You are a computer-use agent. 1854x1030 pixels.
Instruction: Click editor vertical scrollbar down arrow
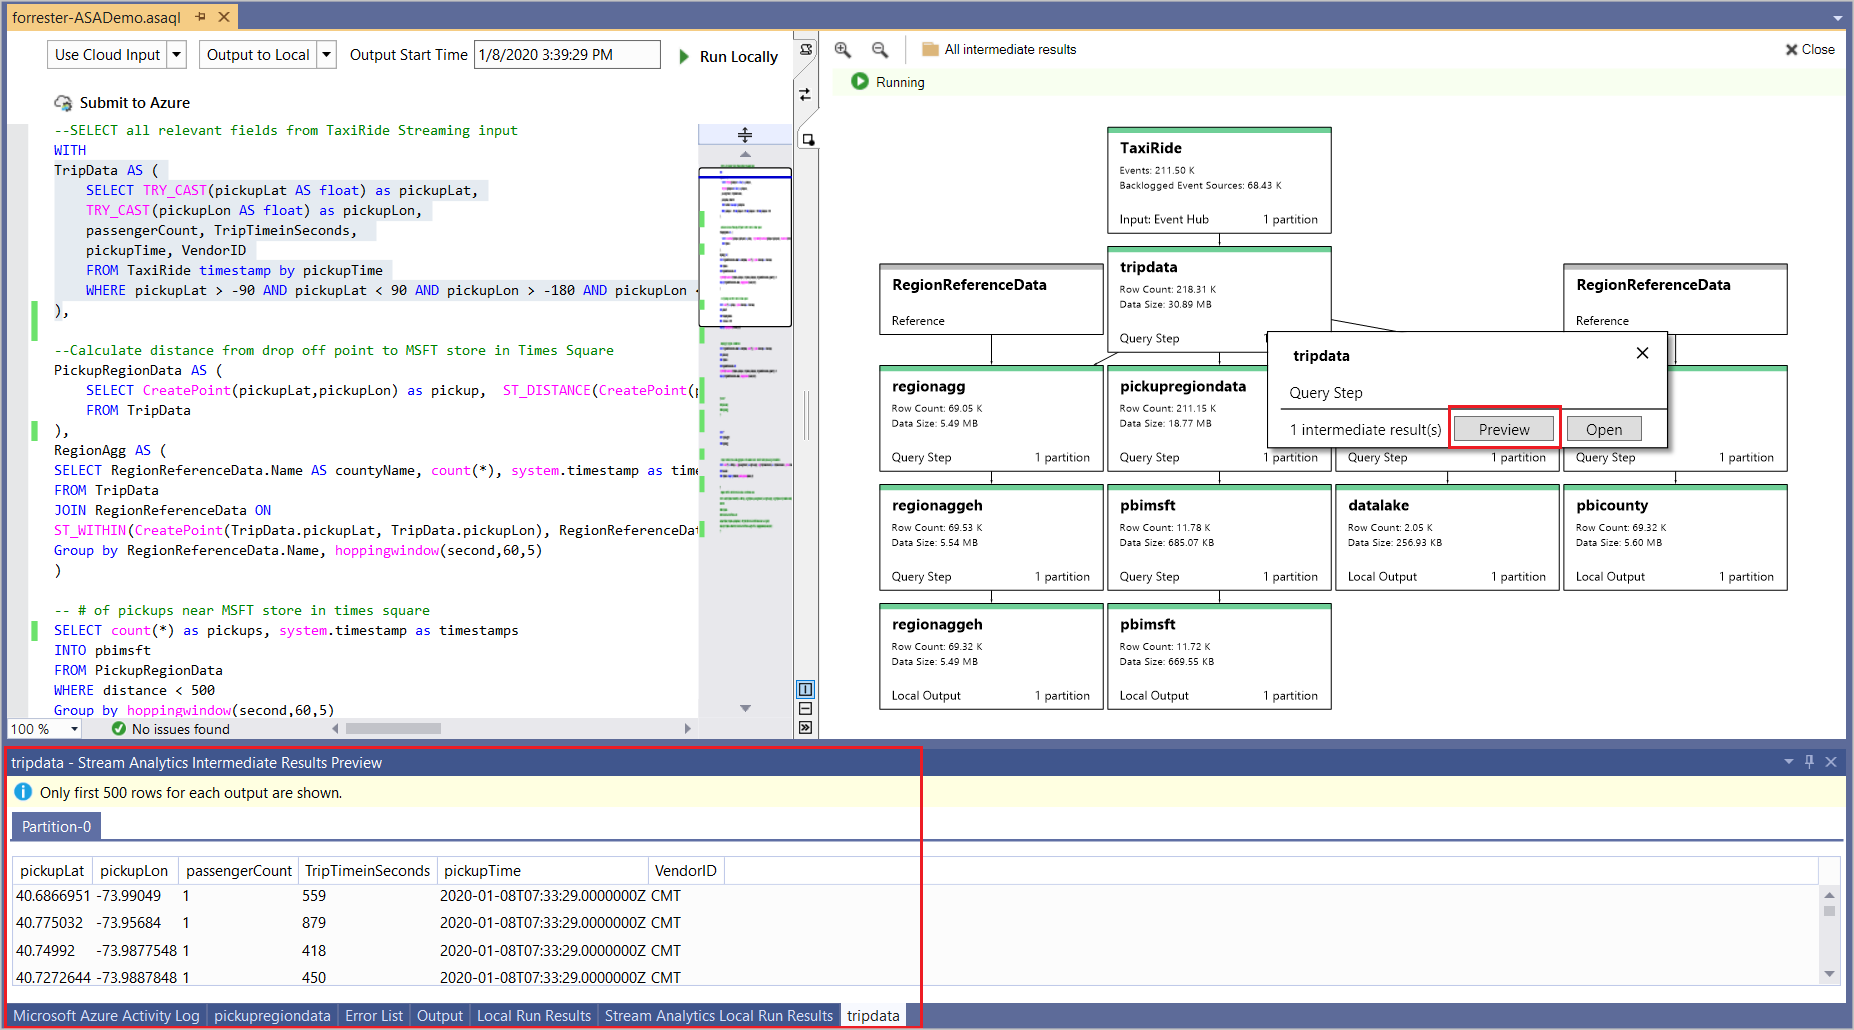click(745, 708)
